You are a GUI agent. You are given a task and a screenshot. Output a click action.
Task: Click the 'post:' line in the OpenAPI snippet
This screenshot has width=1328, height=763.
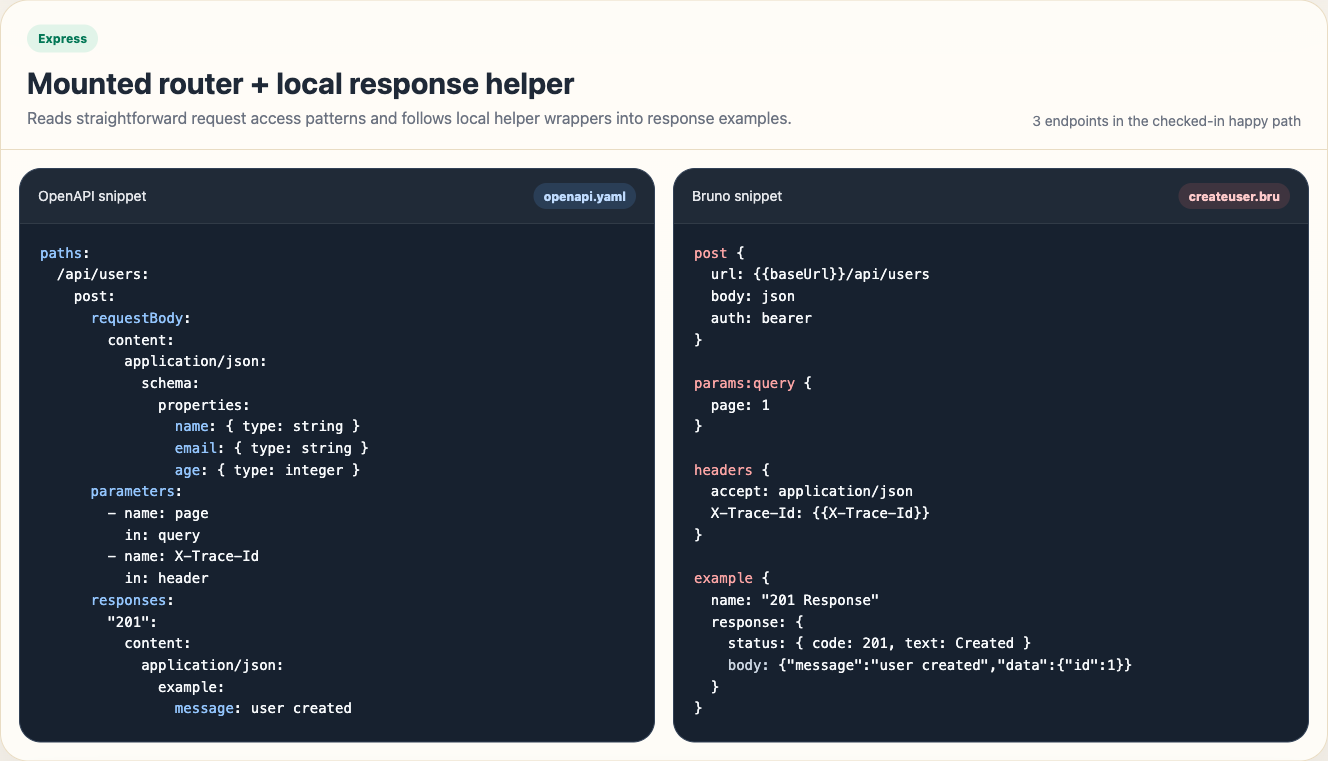[95, 297]
